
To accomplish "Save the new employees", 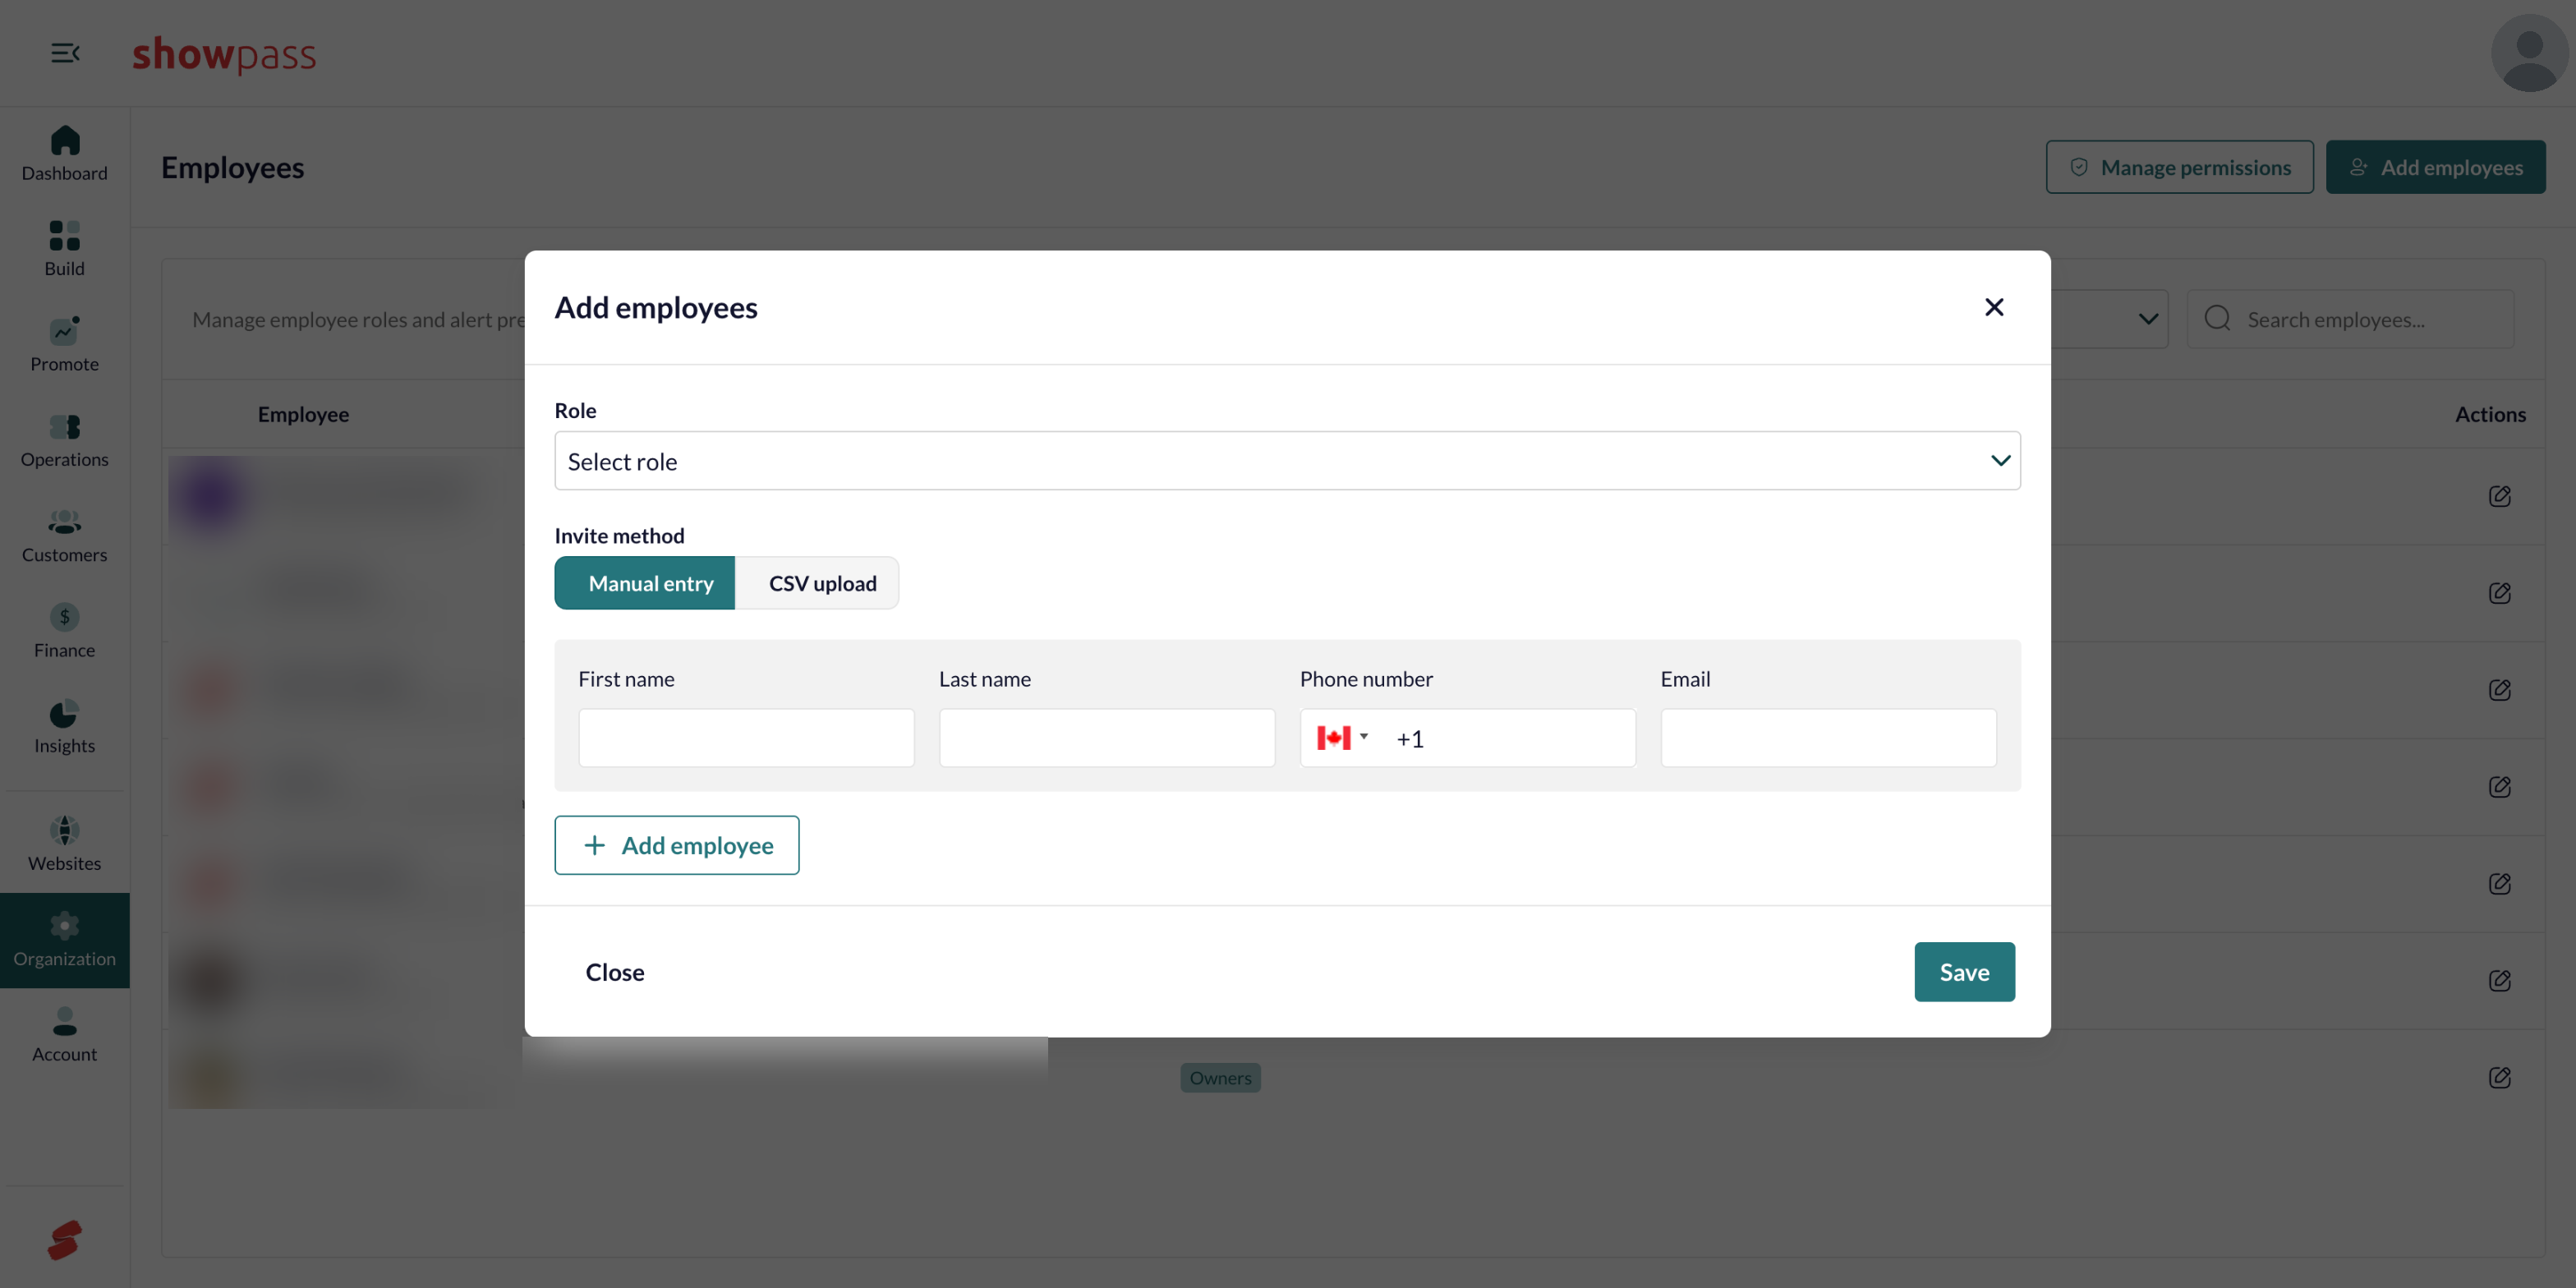I will 1964,972.
